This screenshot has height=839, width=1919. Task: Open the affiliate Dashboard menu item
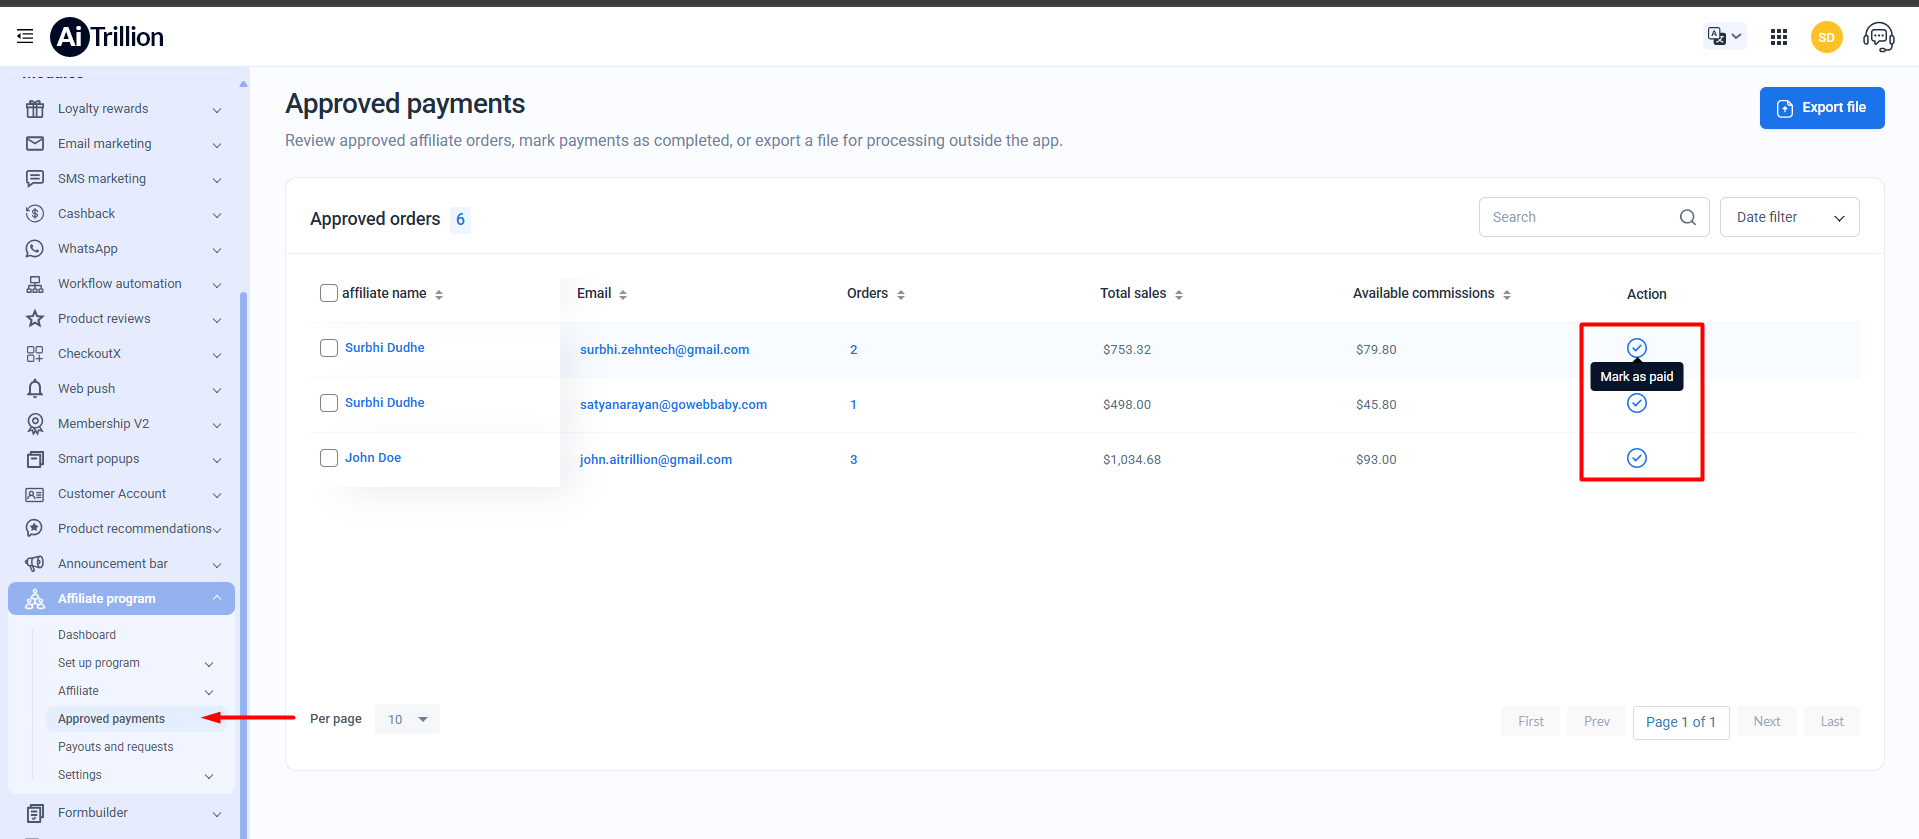tap(87, 635)
